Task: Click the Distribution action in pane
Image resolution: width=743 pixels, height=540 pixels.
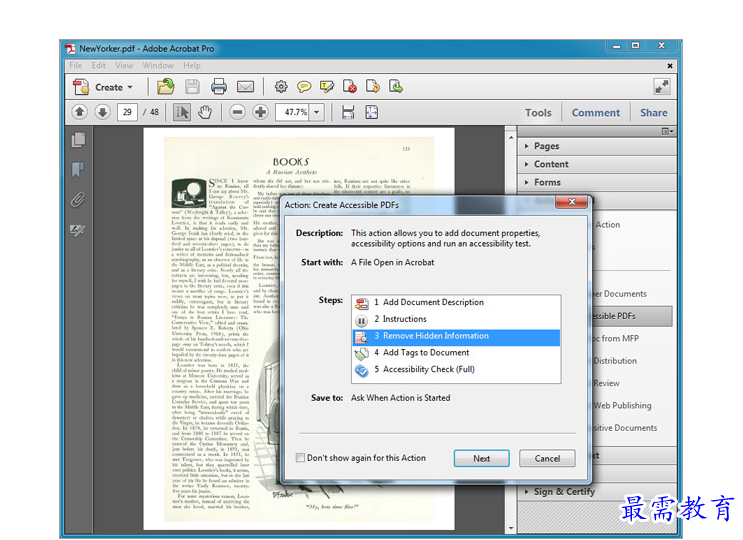Action: click(x=615, y=361)
